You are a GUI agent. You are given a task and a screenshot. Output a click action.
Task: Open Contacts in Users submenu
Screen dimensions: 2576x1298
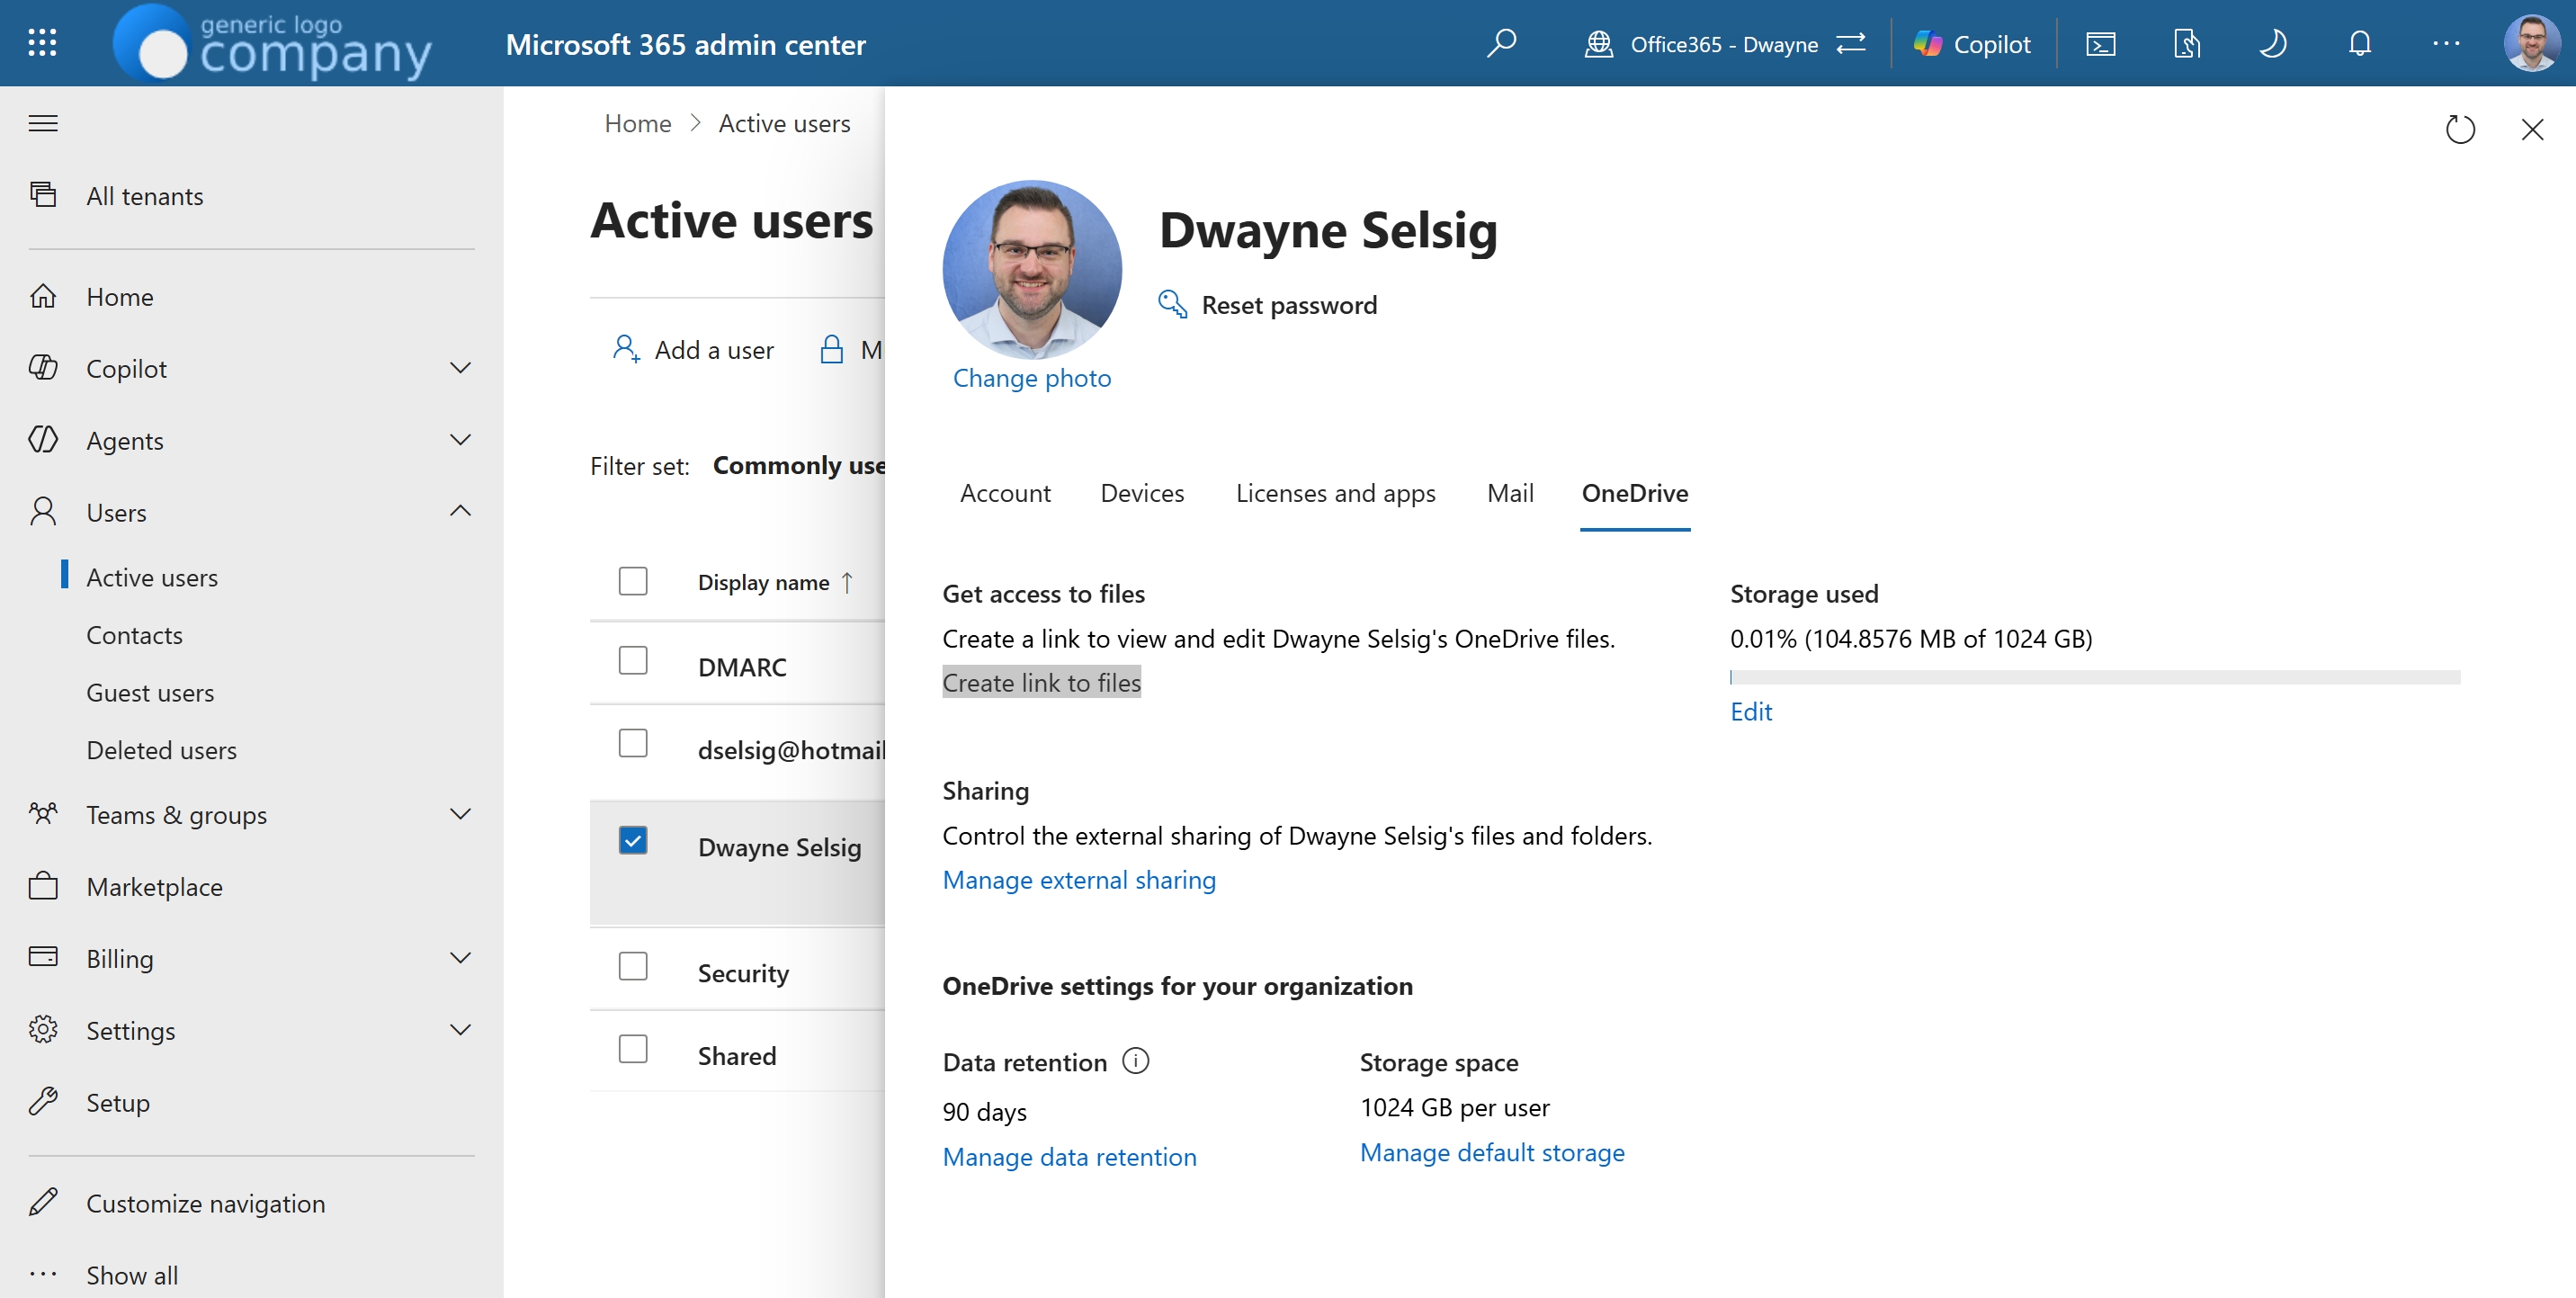pos(134,635)
